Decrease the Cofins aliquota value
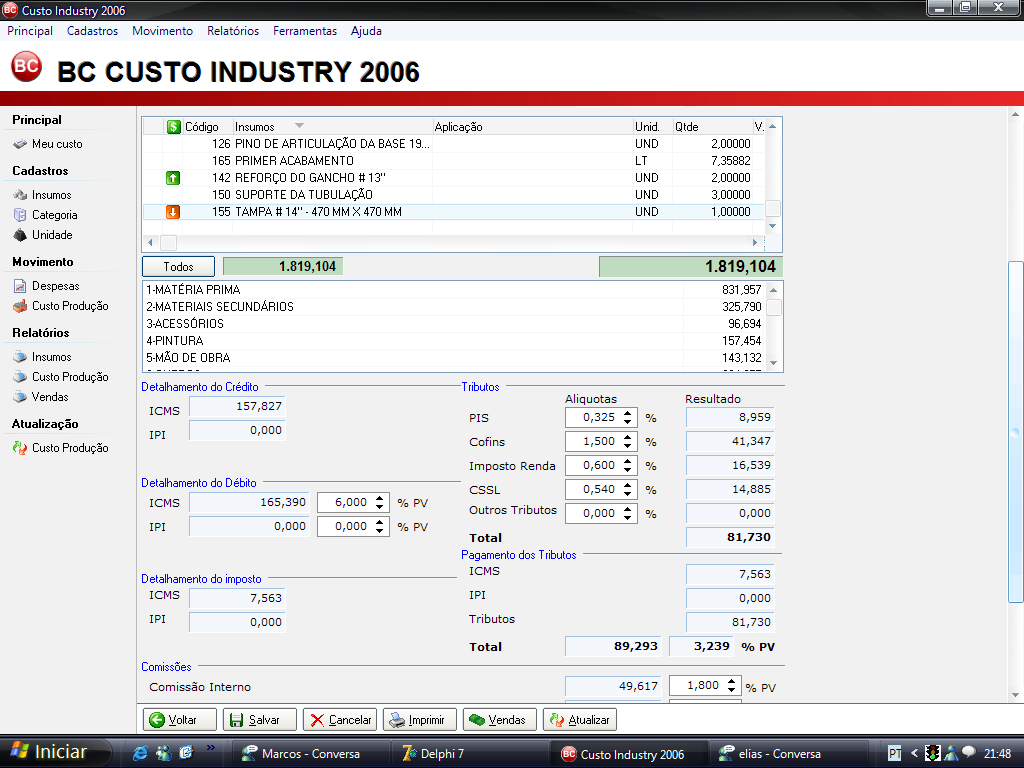 coord(628,446)
